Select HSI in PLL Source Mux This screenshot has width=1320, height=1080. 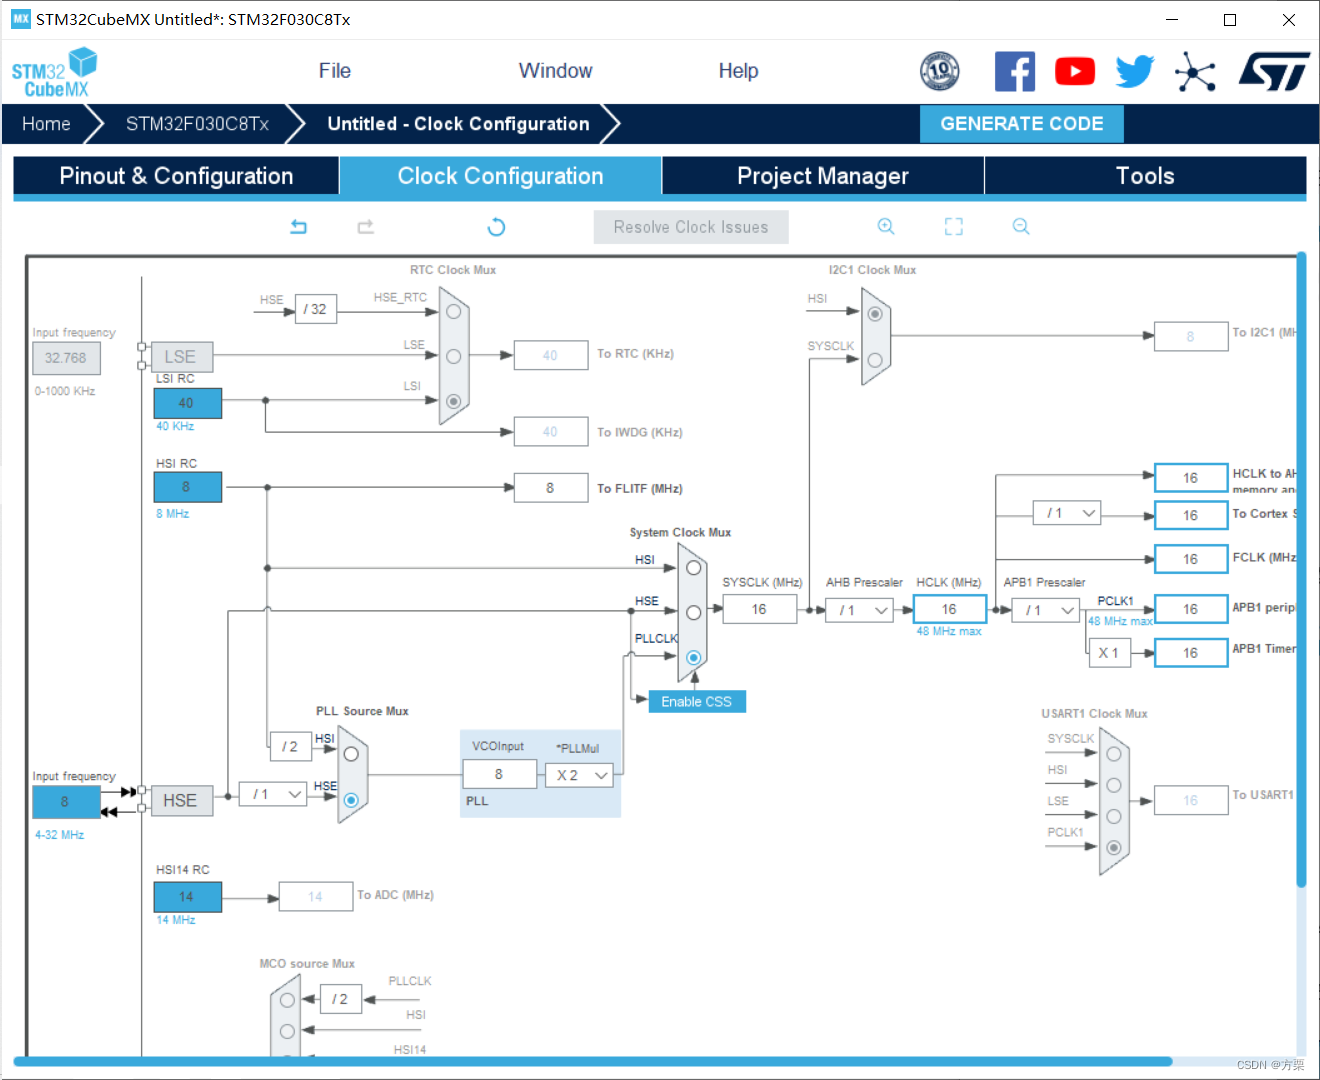pos(351,754)
